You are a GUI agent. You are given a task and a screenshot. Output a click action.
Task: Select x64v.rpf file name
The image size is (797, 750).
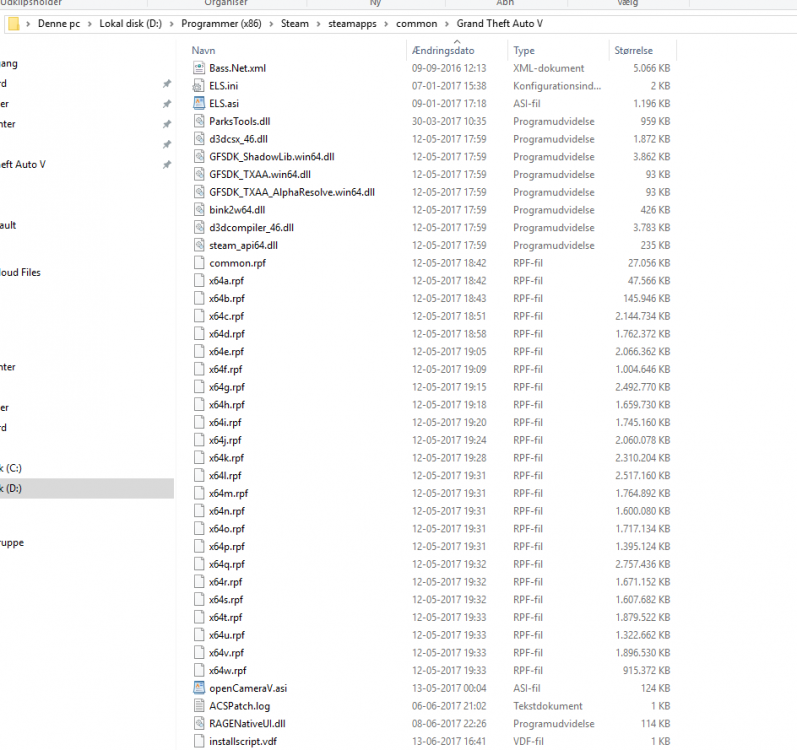pyautogui.click(x=226, y=652)
